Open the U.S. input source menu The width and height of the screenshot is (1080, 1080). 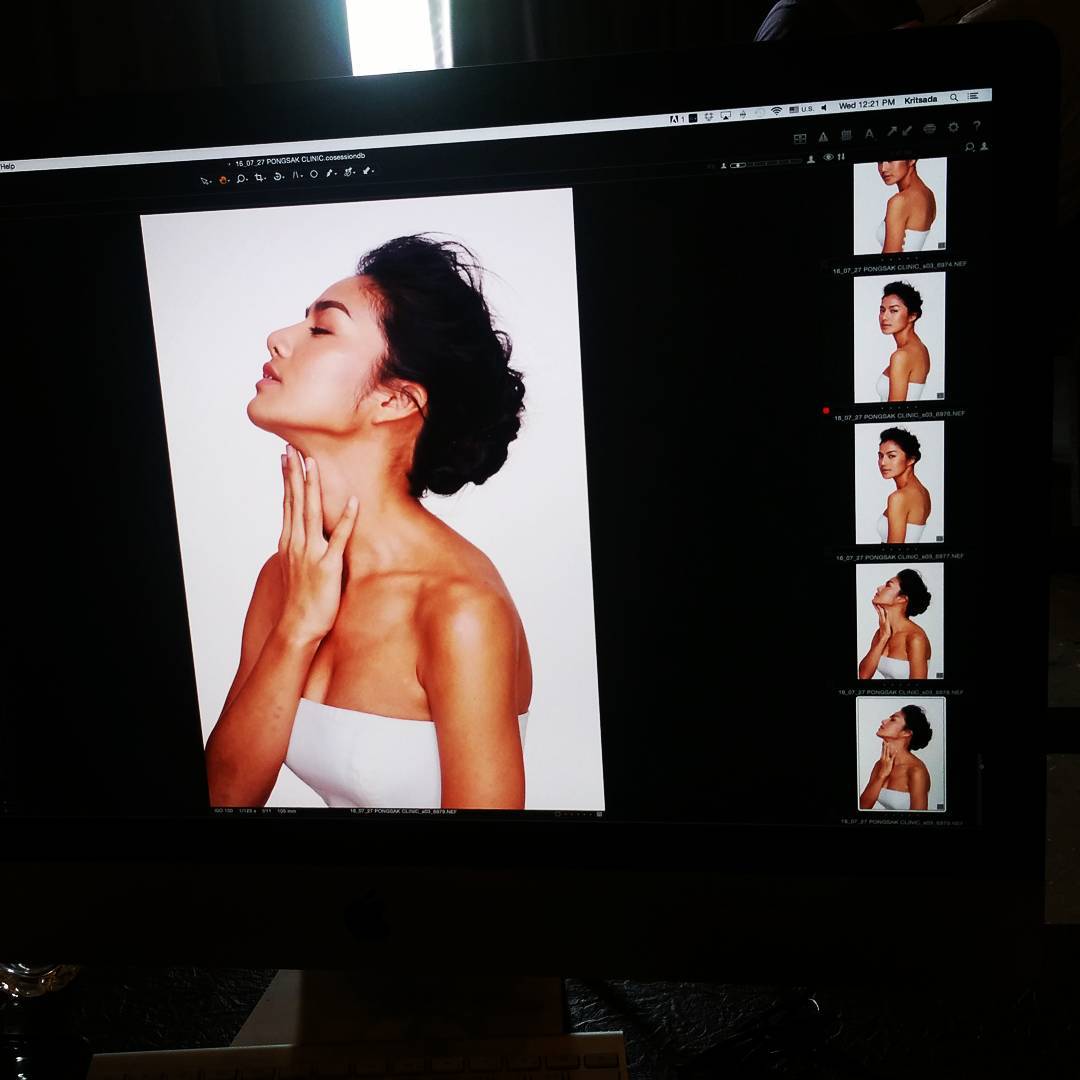[802, 109]
